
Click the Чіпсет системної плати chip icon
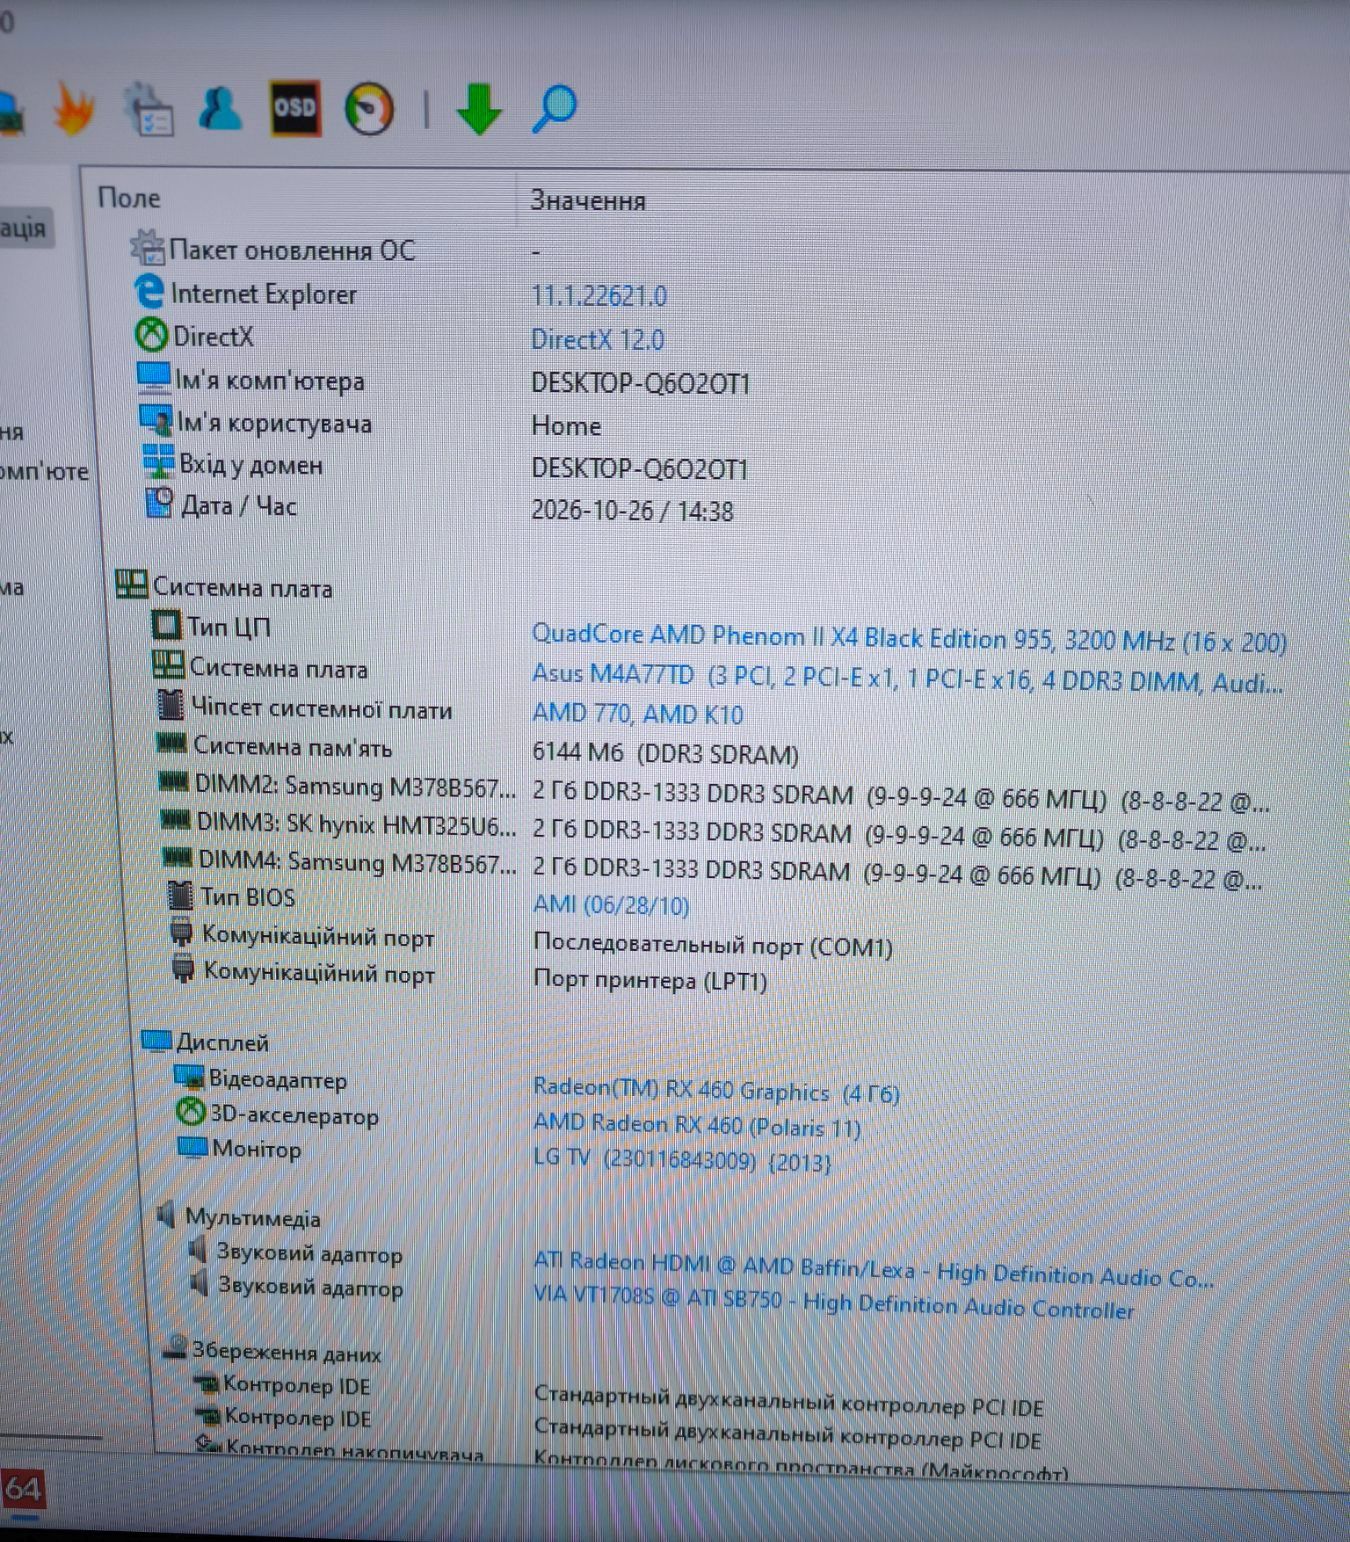(171, 706)
